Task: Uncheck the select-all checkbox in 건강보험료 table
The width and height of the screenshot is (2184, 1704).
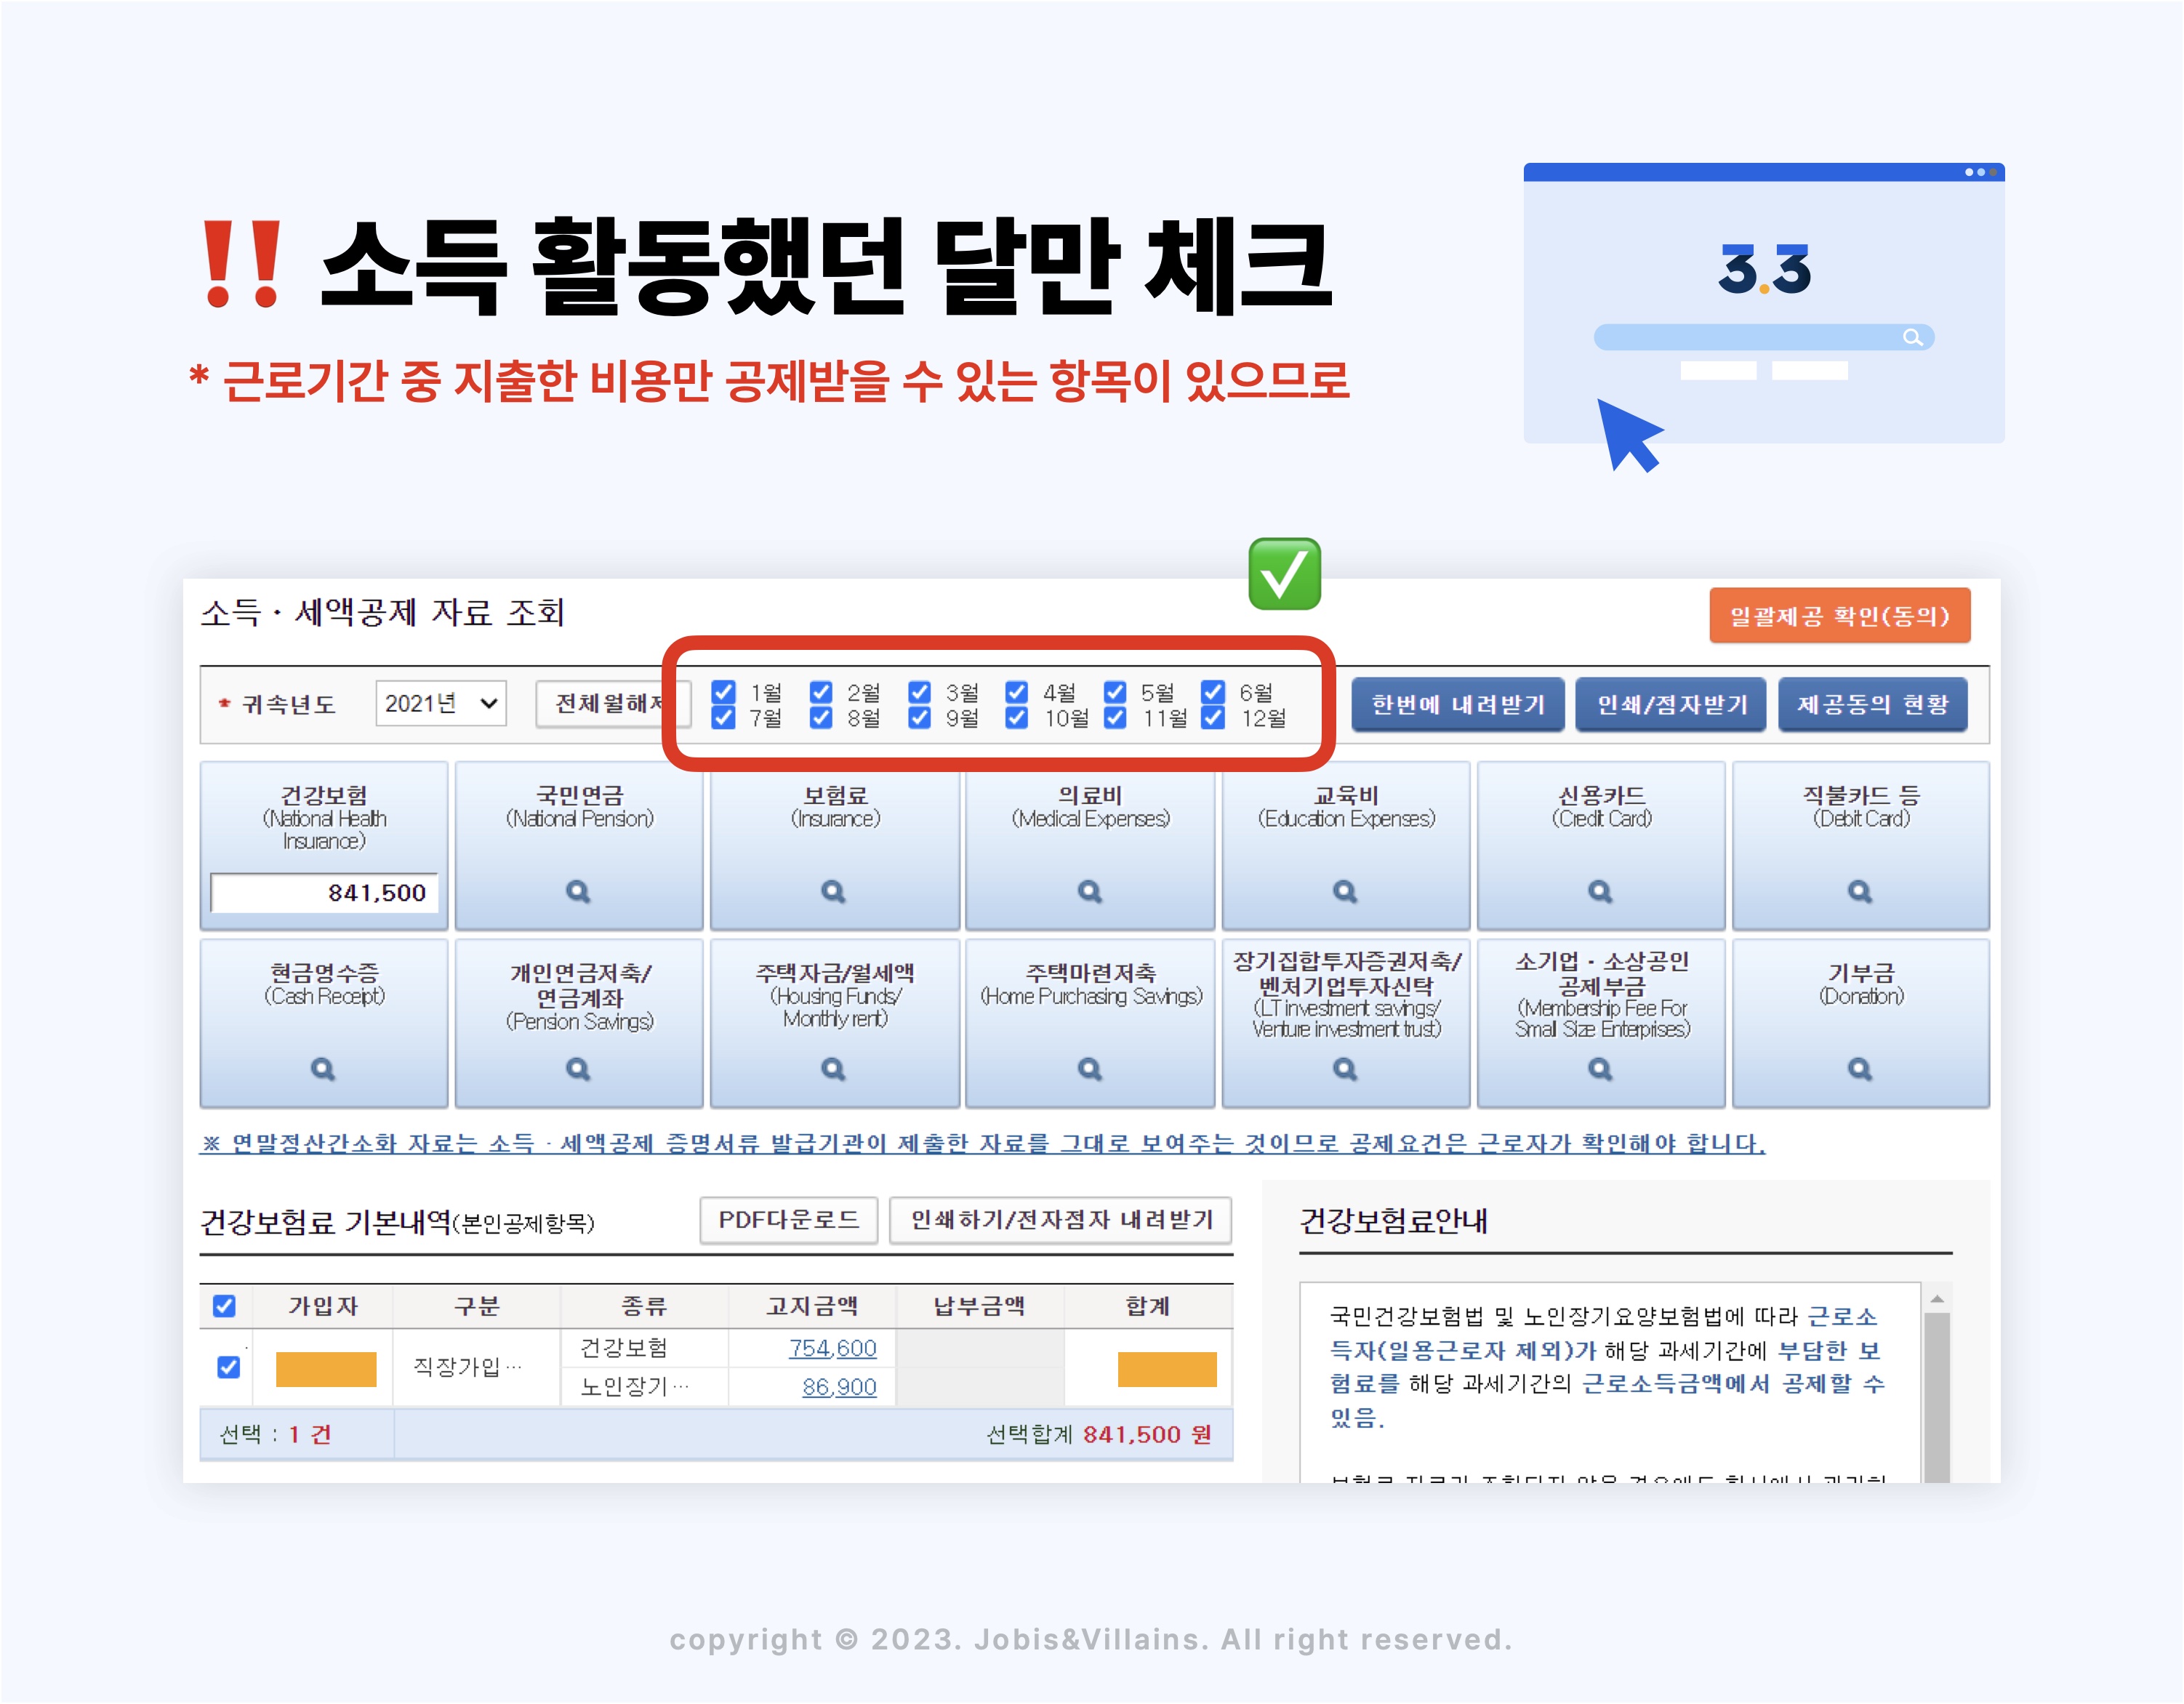Action: click(226, 1306)
